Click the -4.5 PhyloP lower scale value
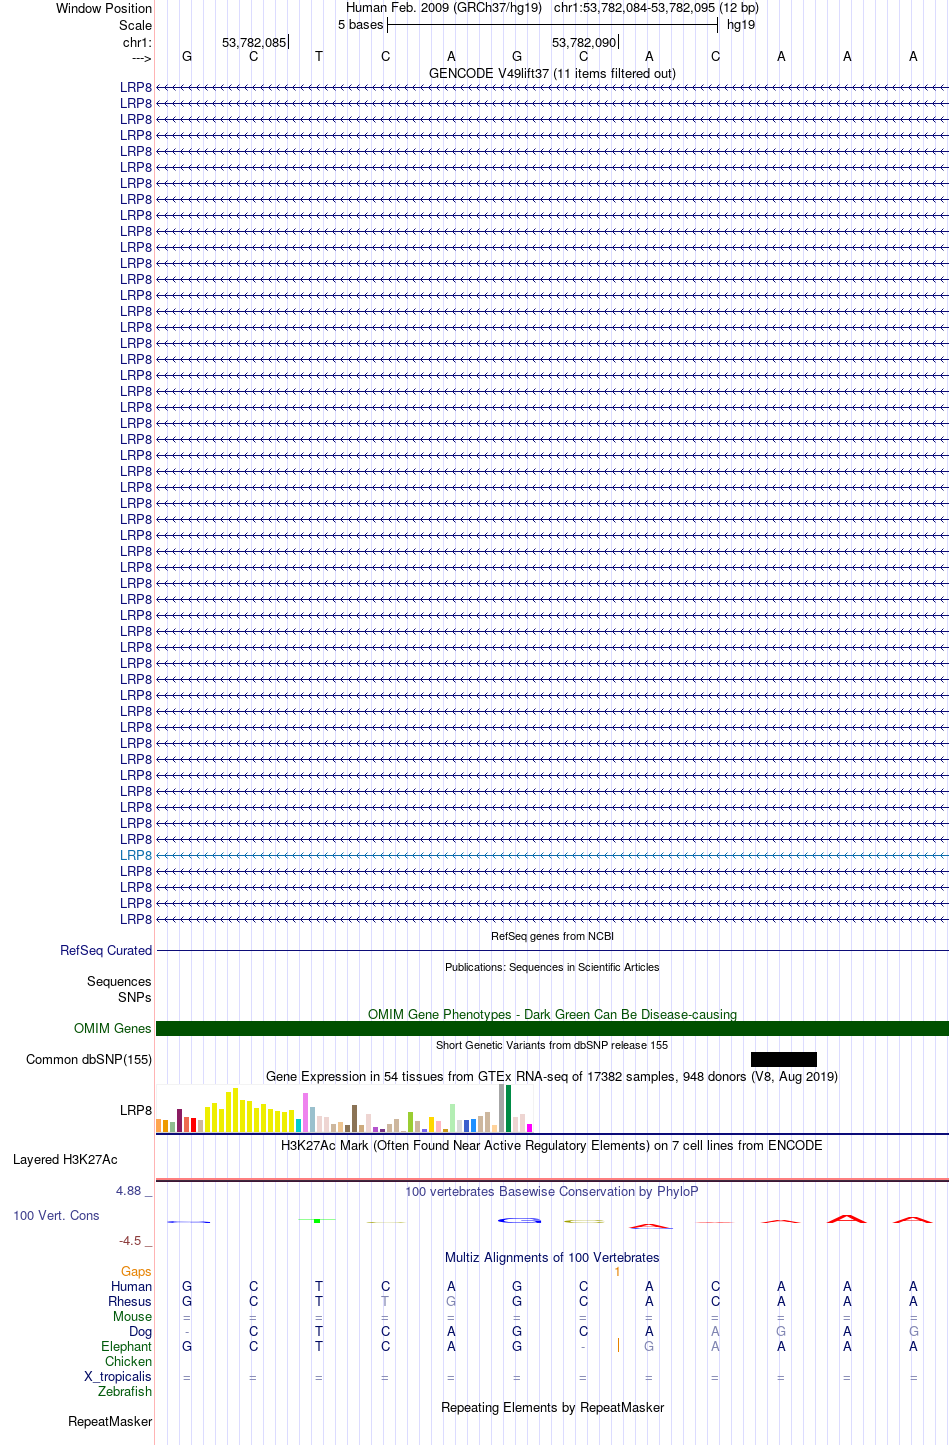Viewport: 950px width, 1445px height. click(x=135, y=1240)
